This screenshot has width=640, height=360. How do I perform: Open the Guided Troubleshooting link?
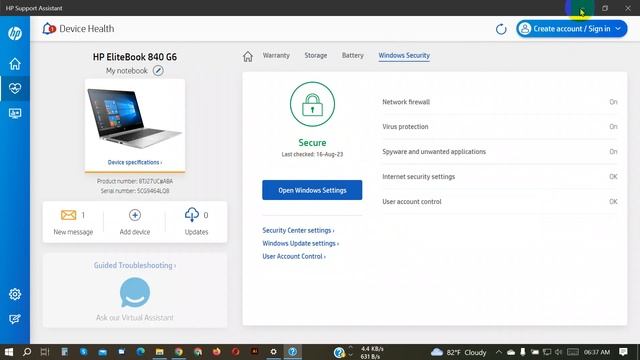point(135,265)
